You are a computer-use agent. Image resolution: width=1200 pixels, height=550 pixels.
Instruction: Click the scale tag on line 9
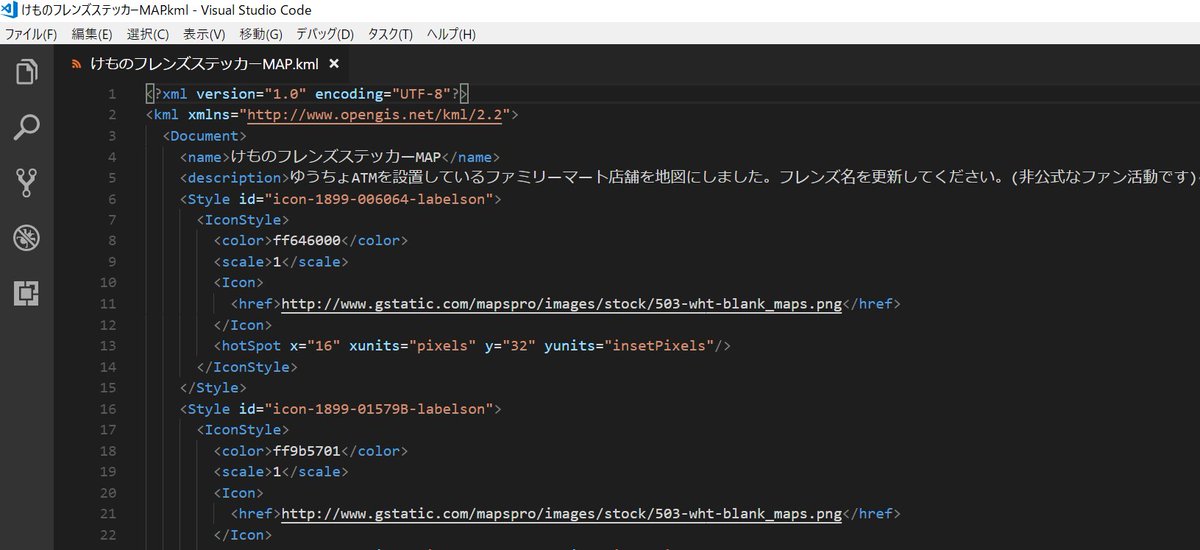(x=280, y=262)
